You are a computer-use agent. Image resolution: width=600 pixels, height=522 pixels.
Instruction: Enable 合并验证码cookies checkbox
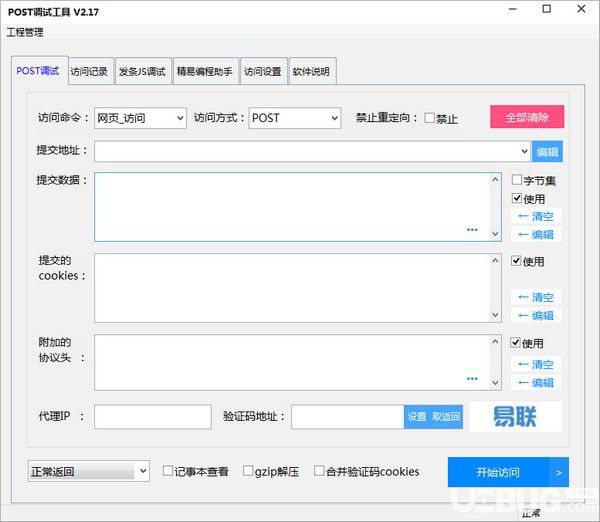tap(319, 471)
